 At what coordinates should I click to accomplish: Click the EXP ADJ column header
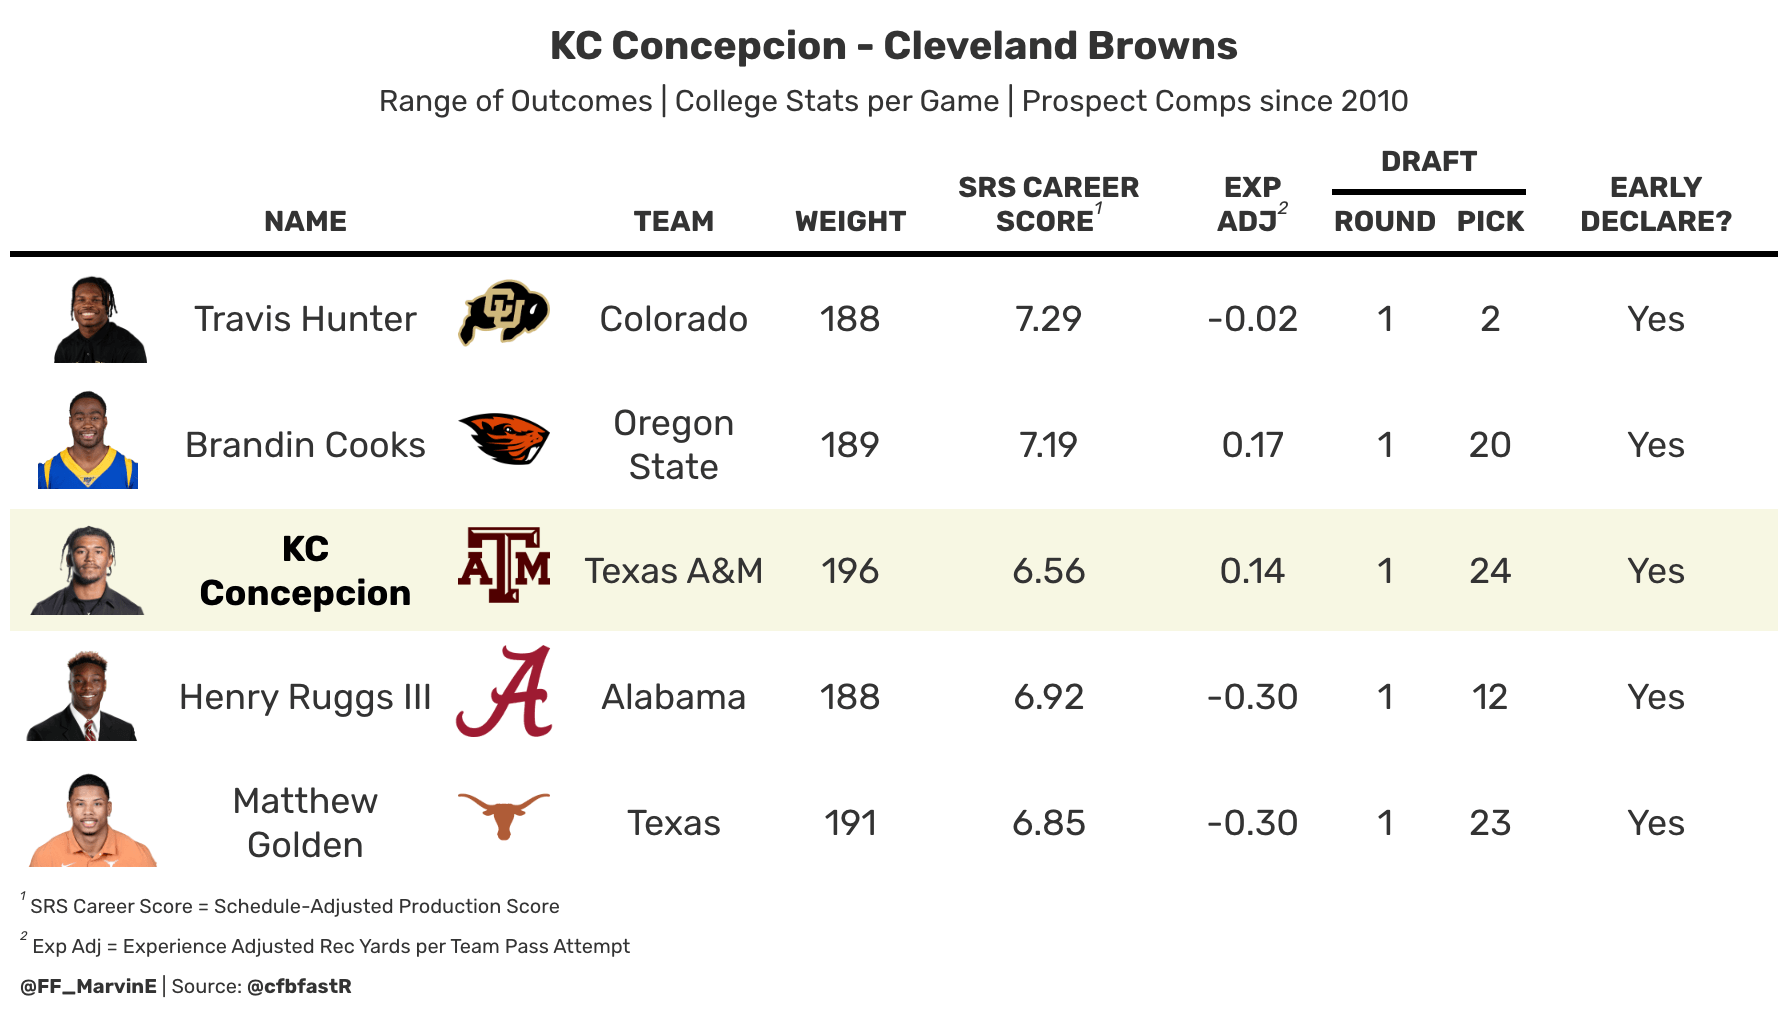point(1252,204)
